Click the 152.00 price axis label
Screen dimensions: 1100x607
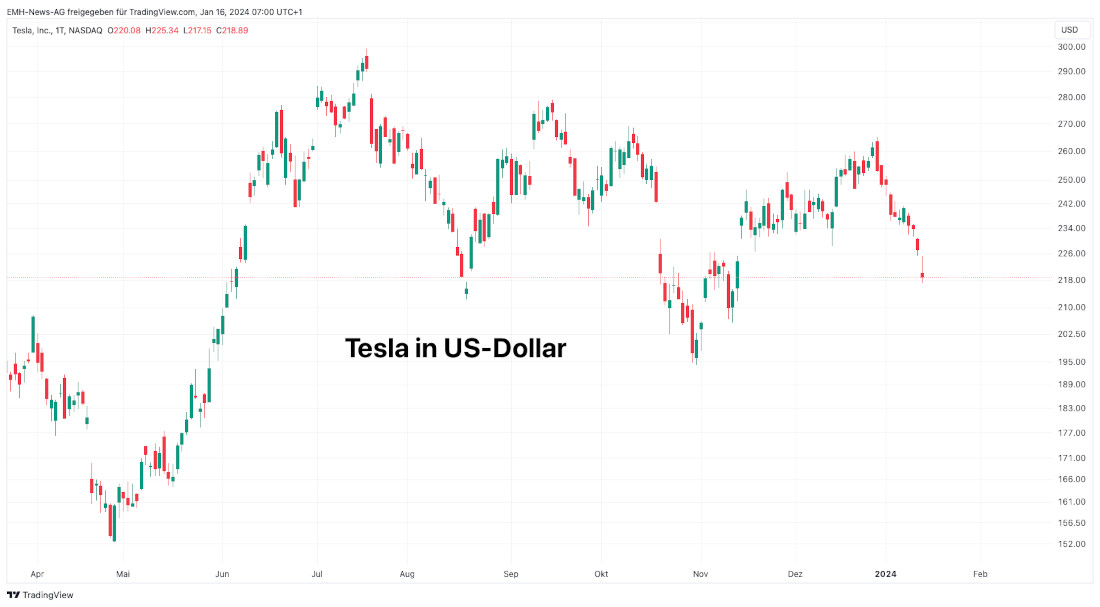1071,544
